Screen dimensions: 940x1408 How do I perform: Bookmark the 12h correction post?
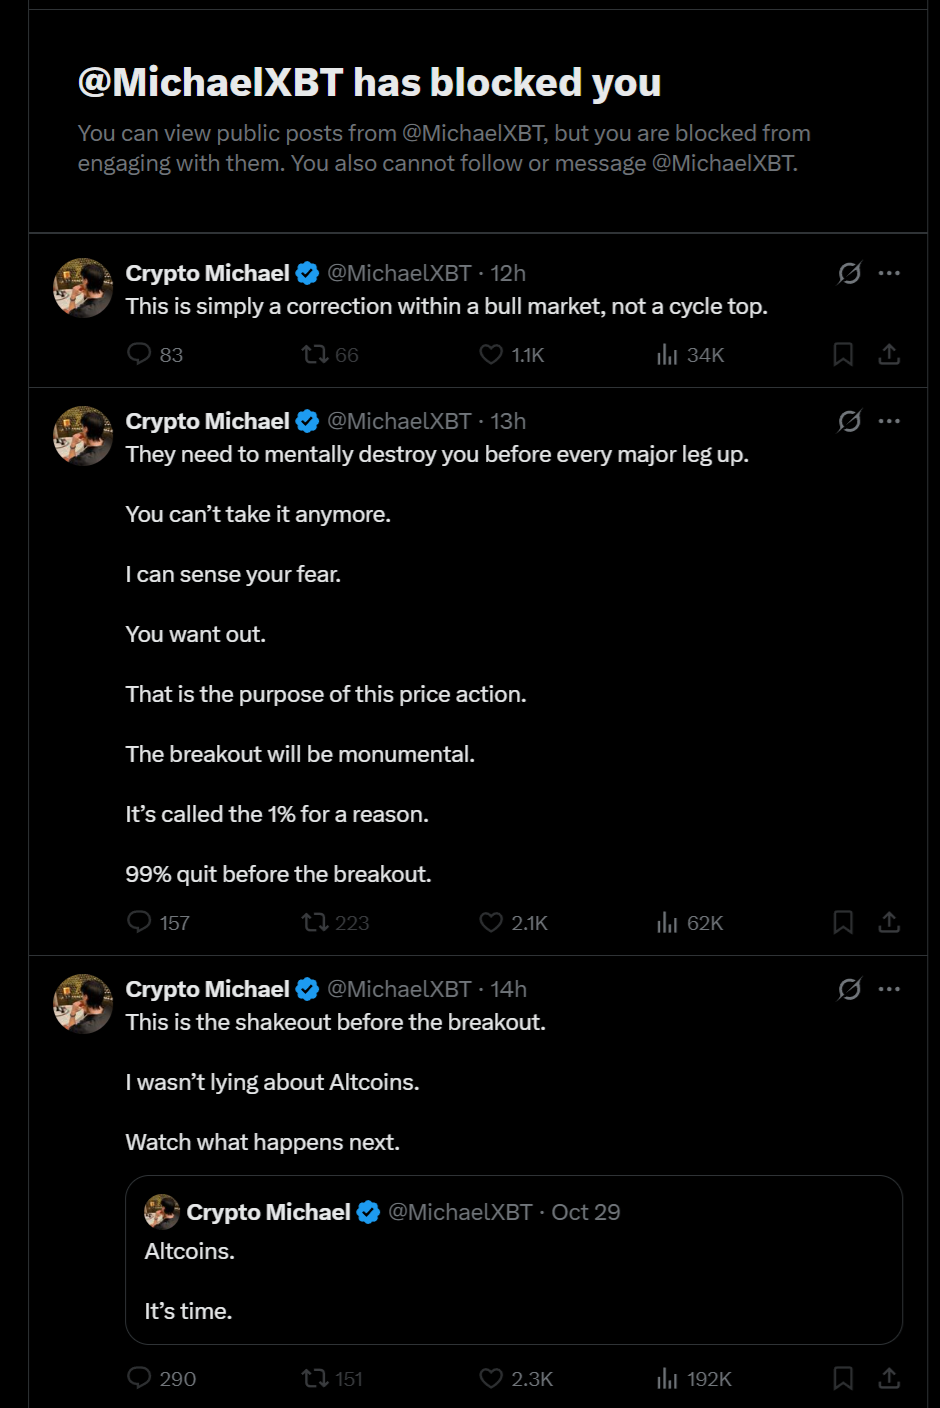click(843, 354)
